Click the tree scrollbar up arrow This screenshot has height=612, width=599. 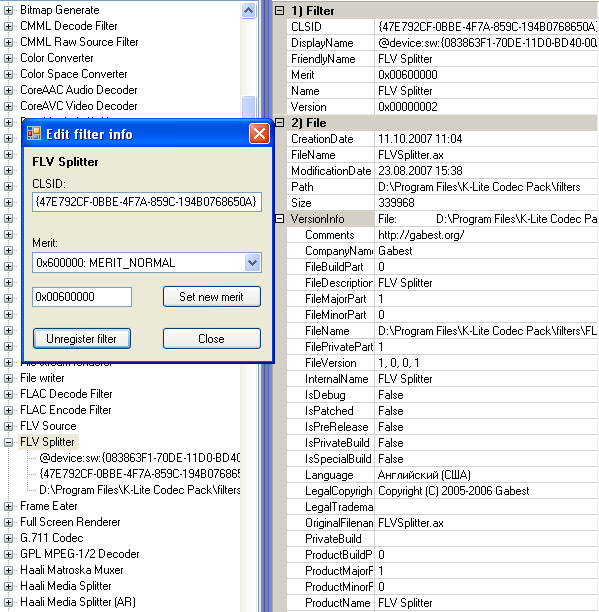[x=249, y=10]
